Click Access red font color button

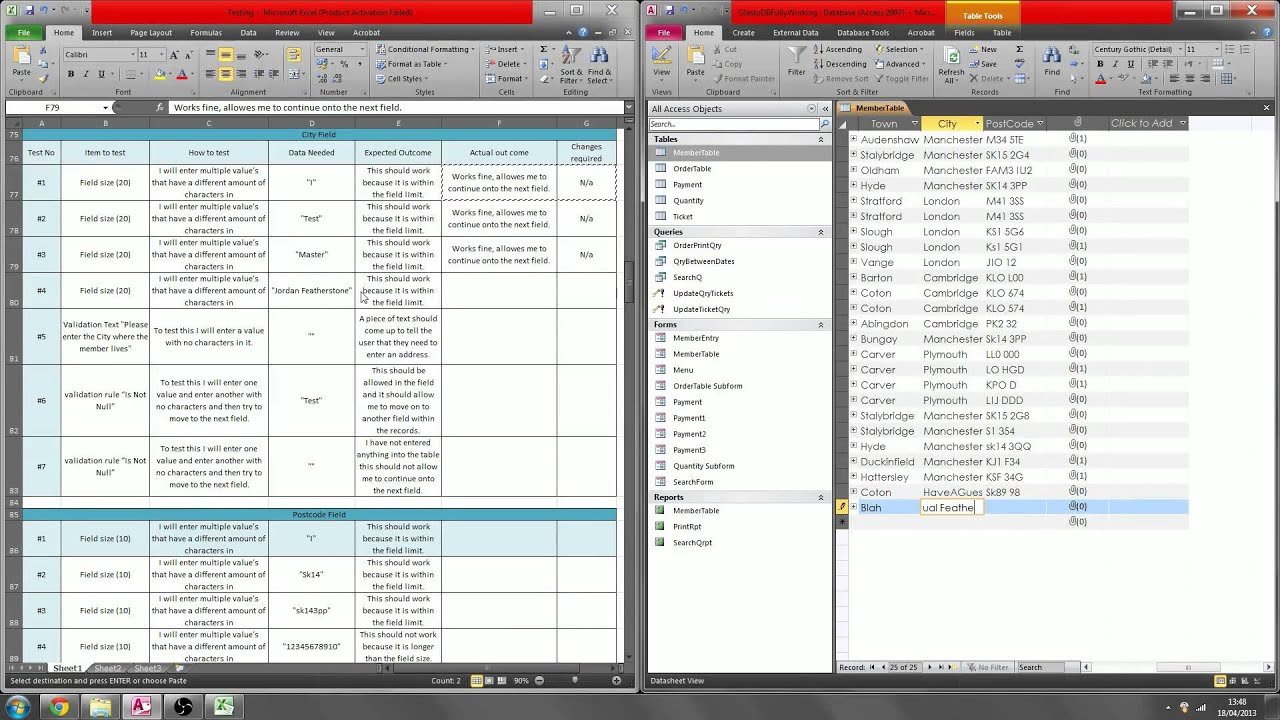coord(1101,79)
